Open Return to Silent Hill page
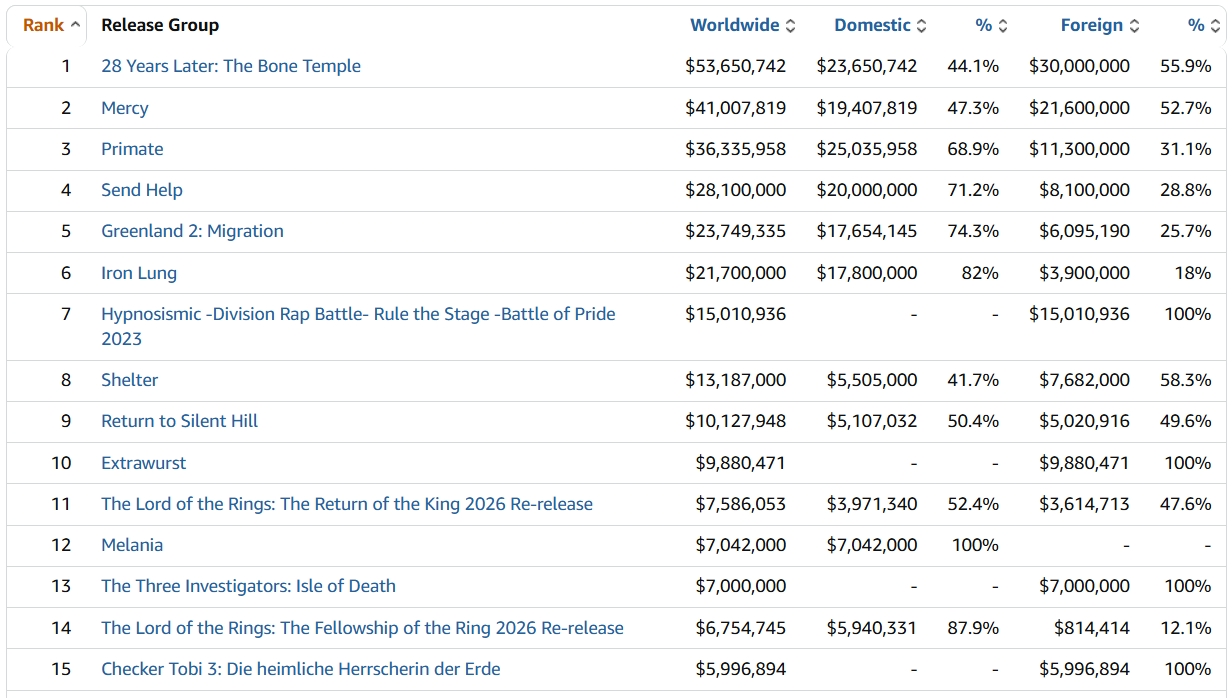 180,421
